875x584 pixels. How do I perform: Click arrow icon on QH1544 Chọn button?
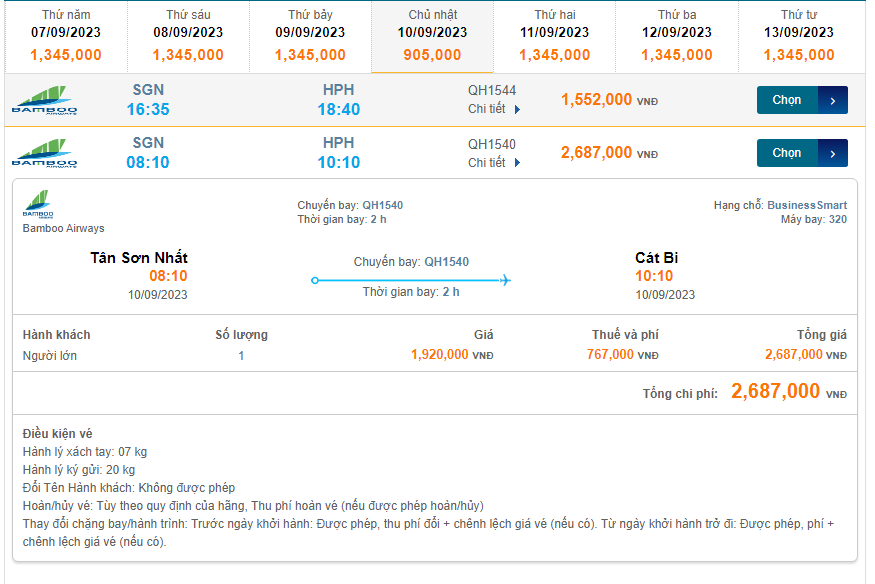(833, 100)
